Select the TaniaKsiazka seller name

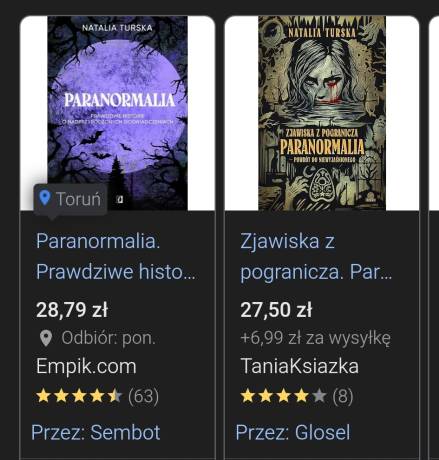pos(299,366)
